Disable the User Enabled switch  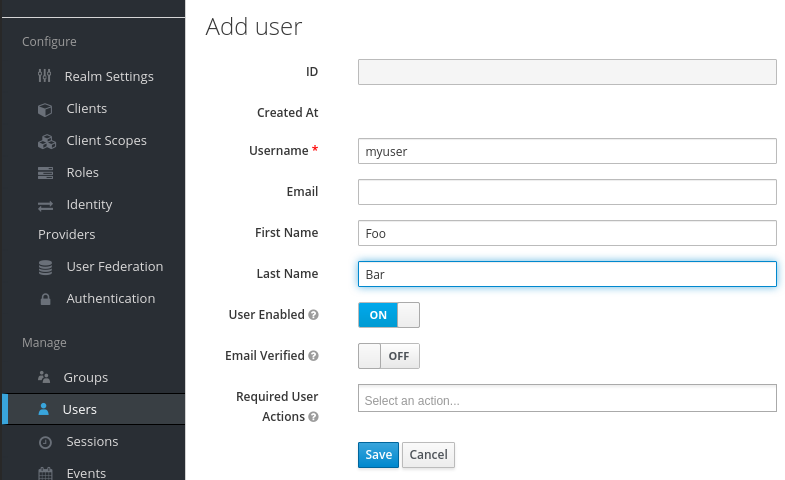pos(388,315)
